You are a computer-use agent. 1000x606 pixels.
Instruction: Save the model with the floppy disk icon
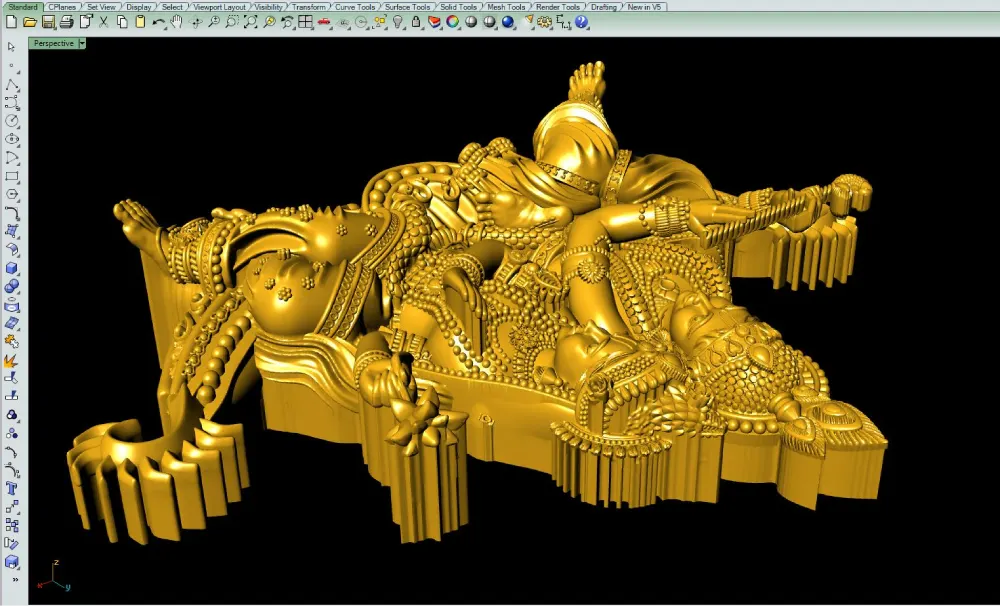tap(48, 22)
